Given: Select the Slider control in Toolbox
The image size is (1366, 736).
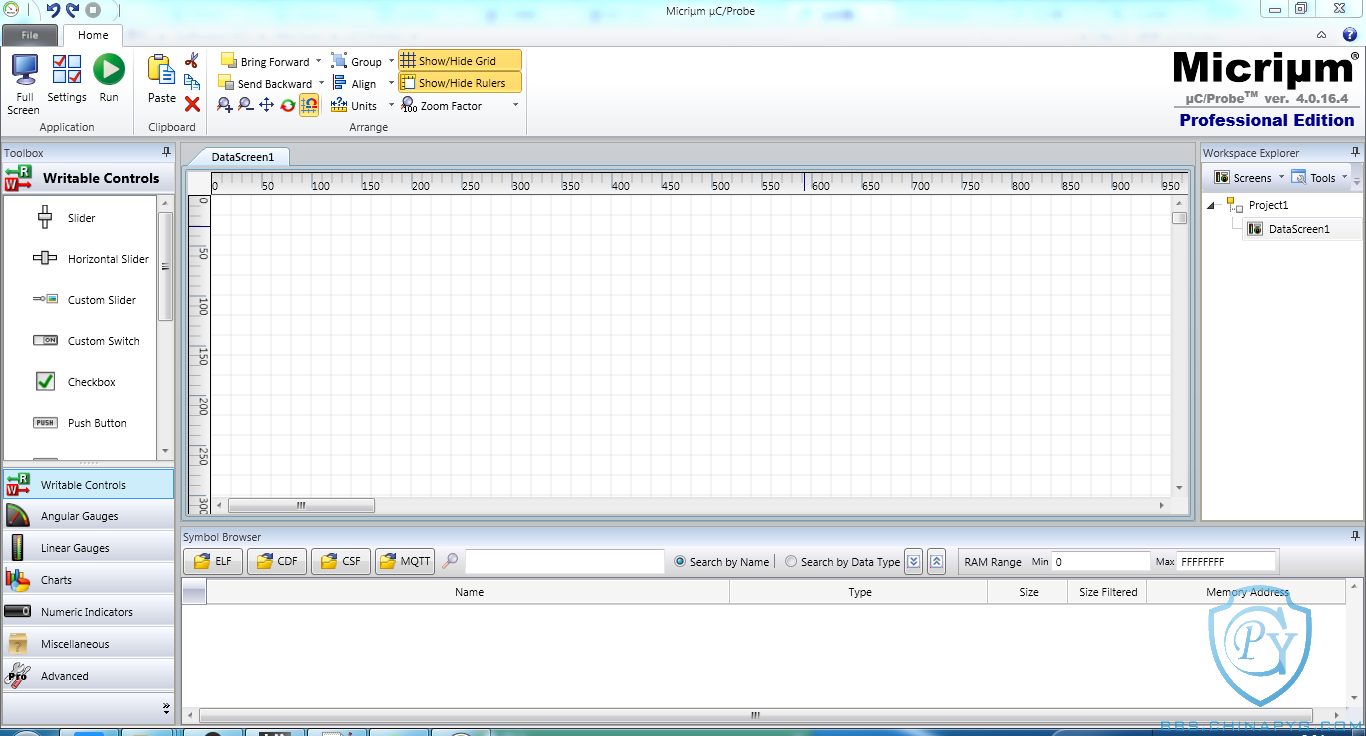Looking at the screenshot, I should tap(81, 218).
